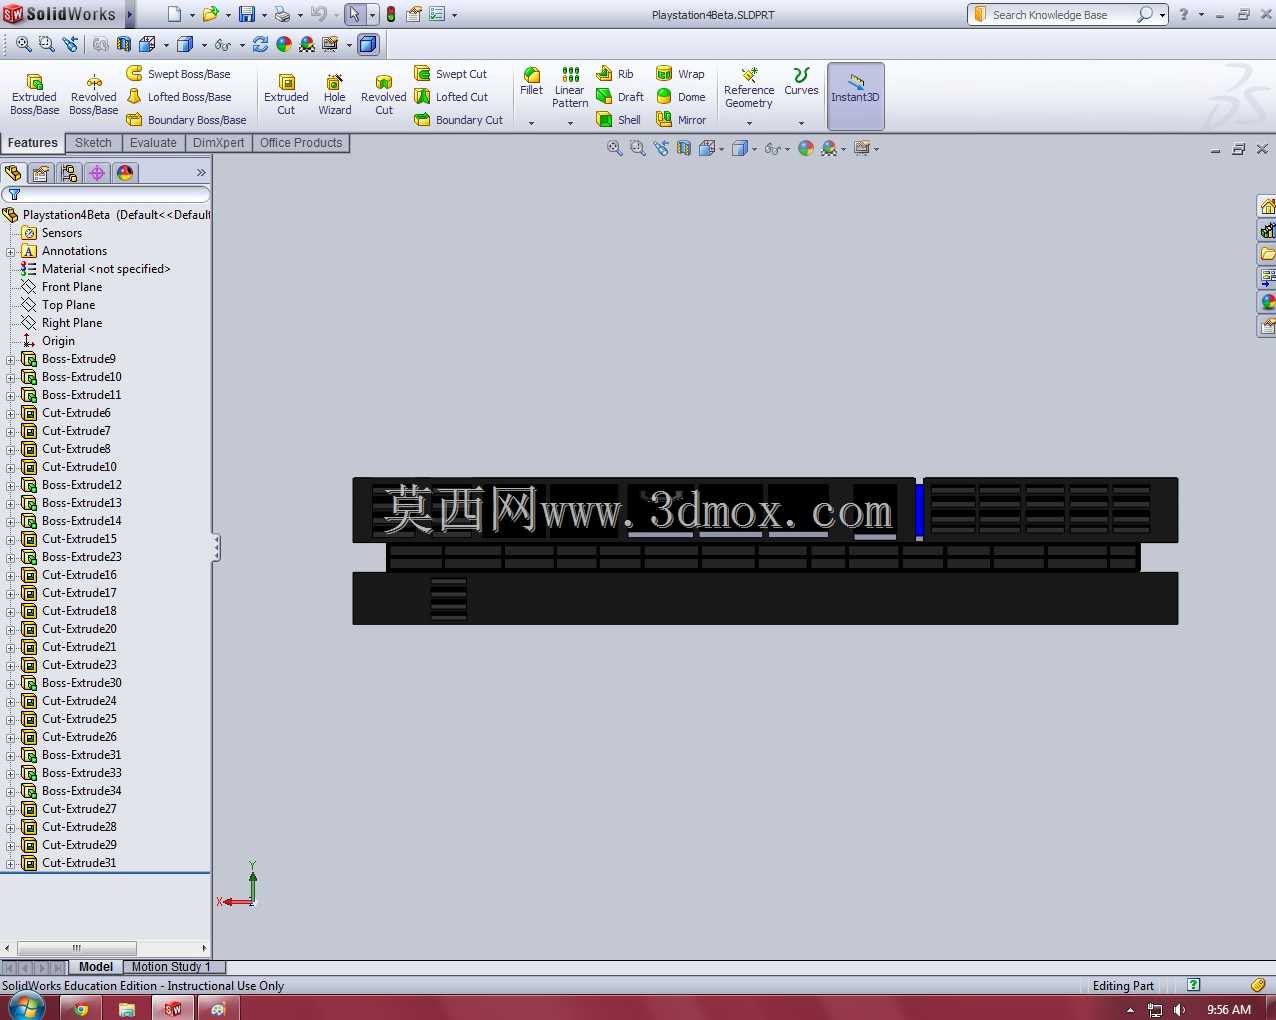Open the Windows Start button

26,1007
